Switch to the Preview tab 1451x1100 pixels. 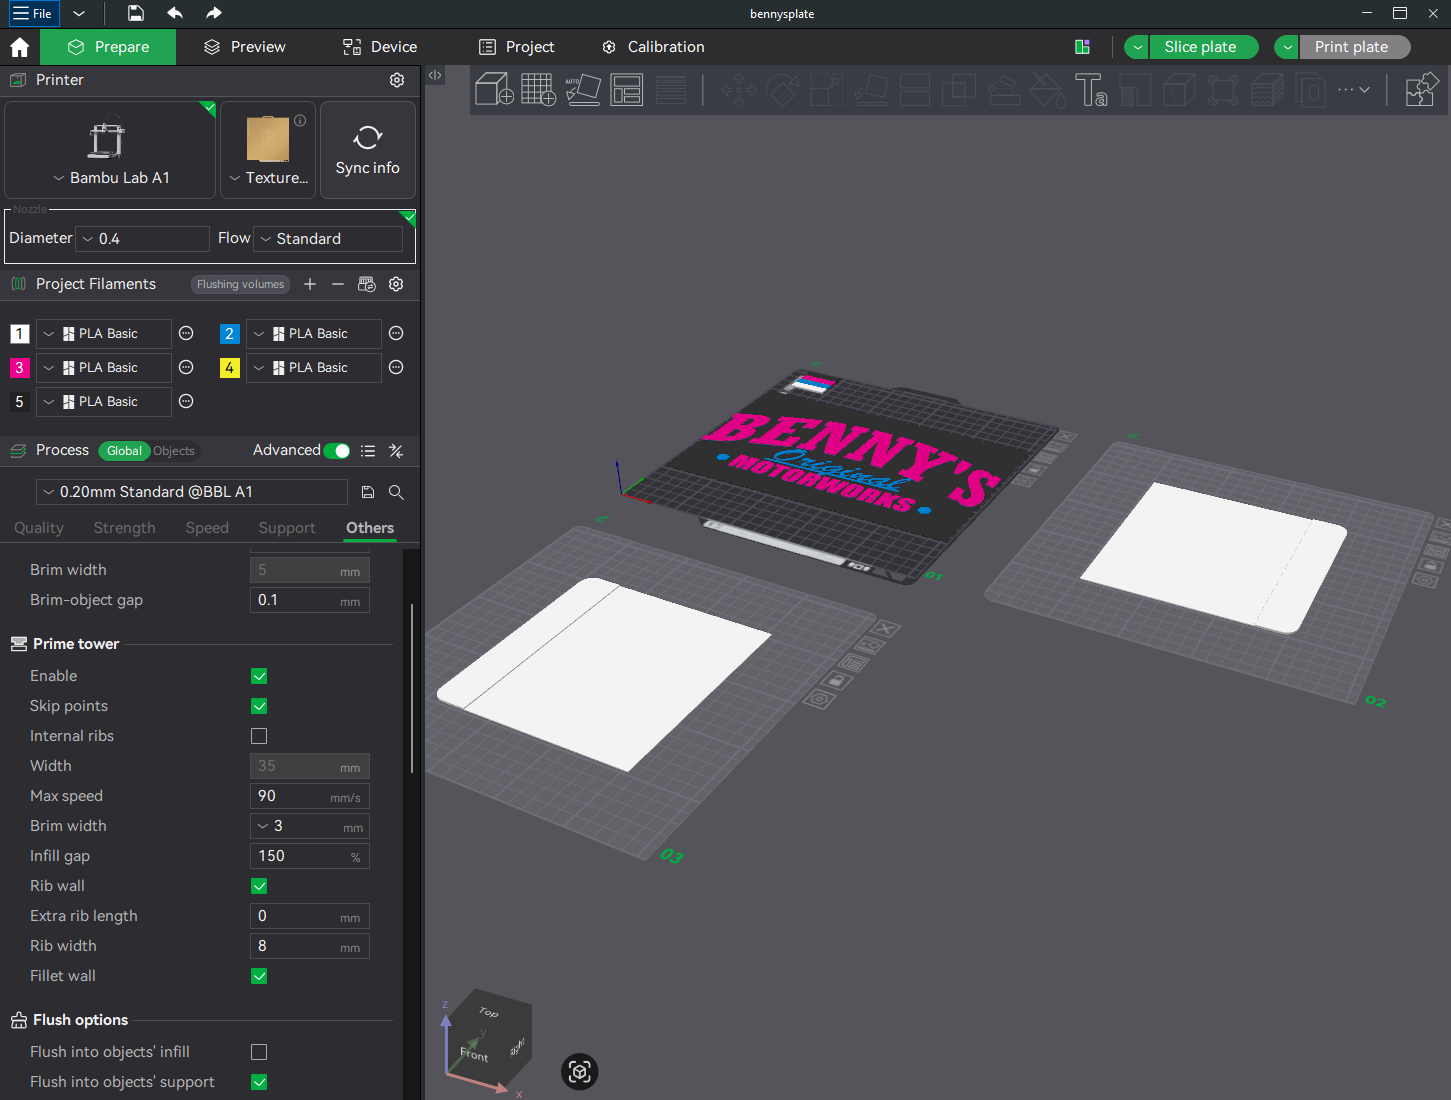tap(245, 47)
